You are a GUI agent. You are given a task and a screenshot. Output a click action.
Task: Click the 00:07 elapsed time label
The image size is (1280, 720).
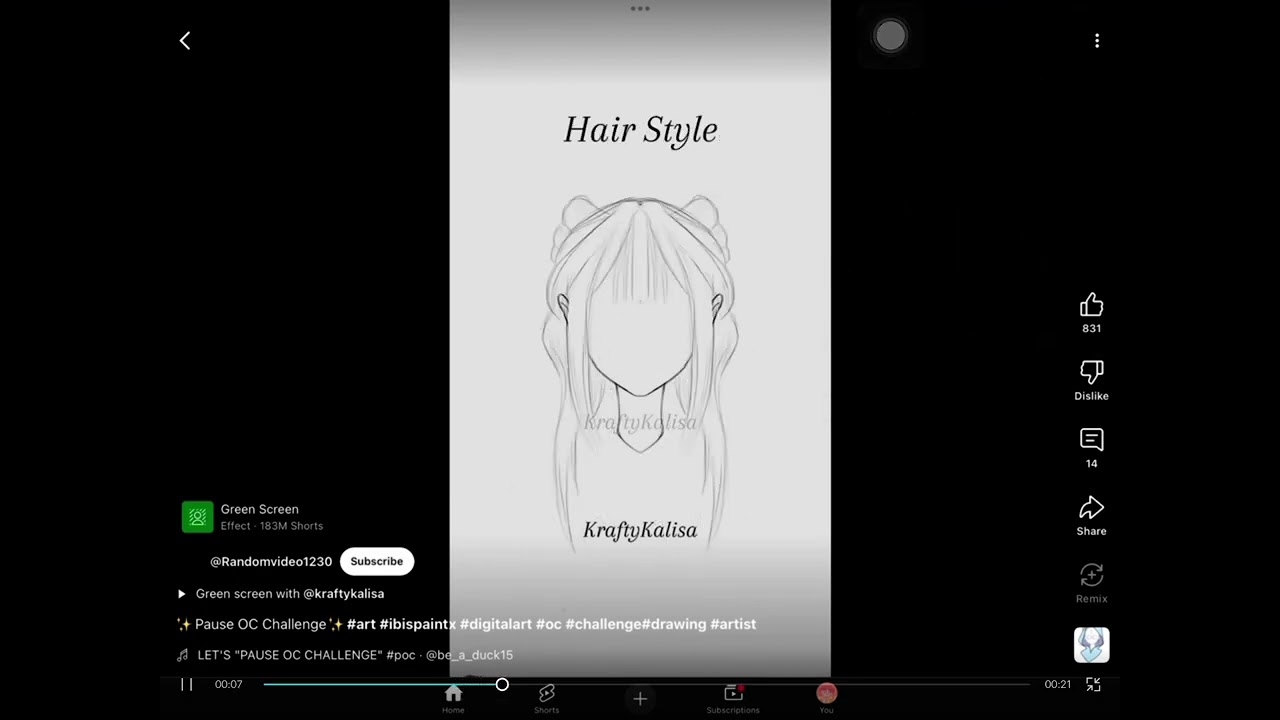[228, 684]
